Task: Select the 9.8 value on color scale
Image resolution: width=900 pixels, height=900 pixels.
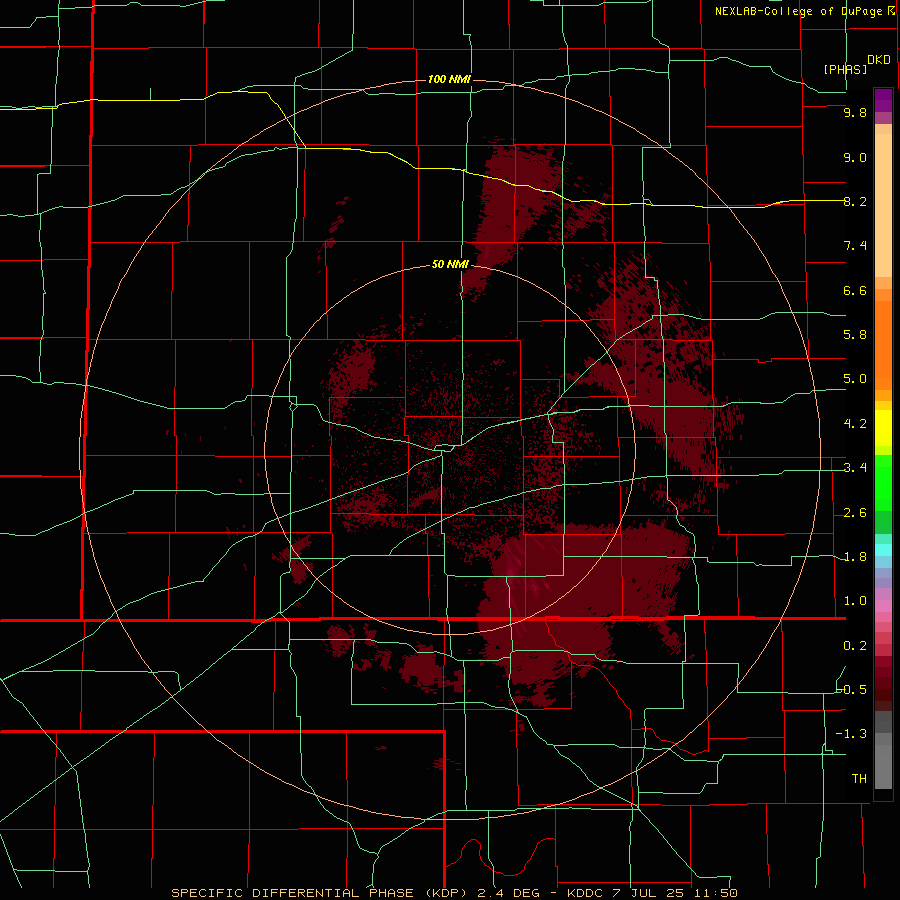Action: (855, 112)
